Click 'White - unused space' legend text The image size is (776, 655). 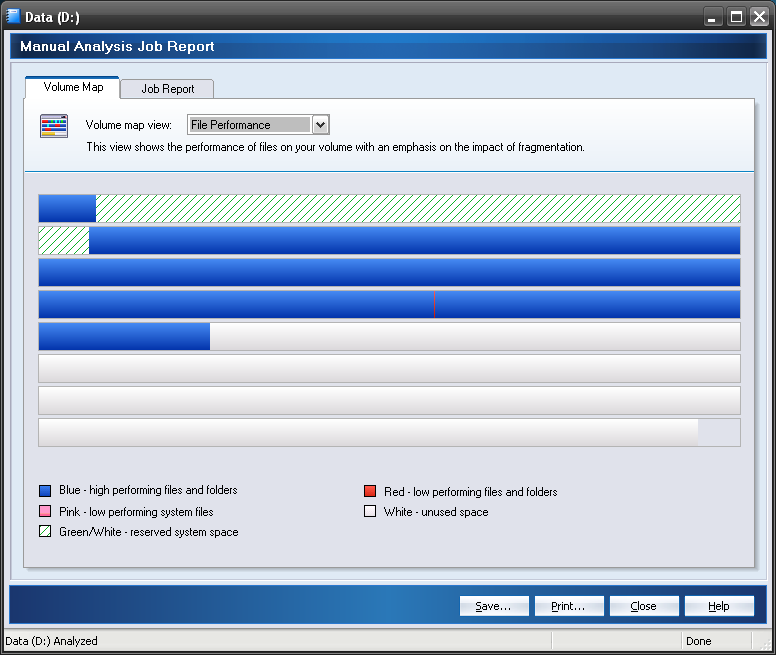(x=436, y=512)
